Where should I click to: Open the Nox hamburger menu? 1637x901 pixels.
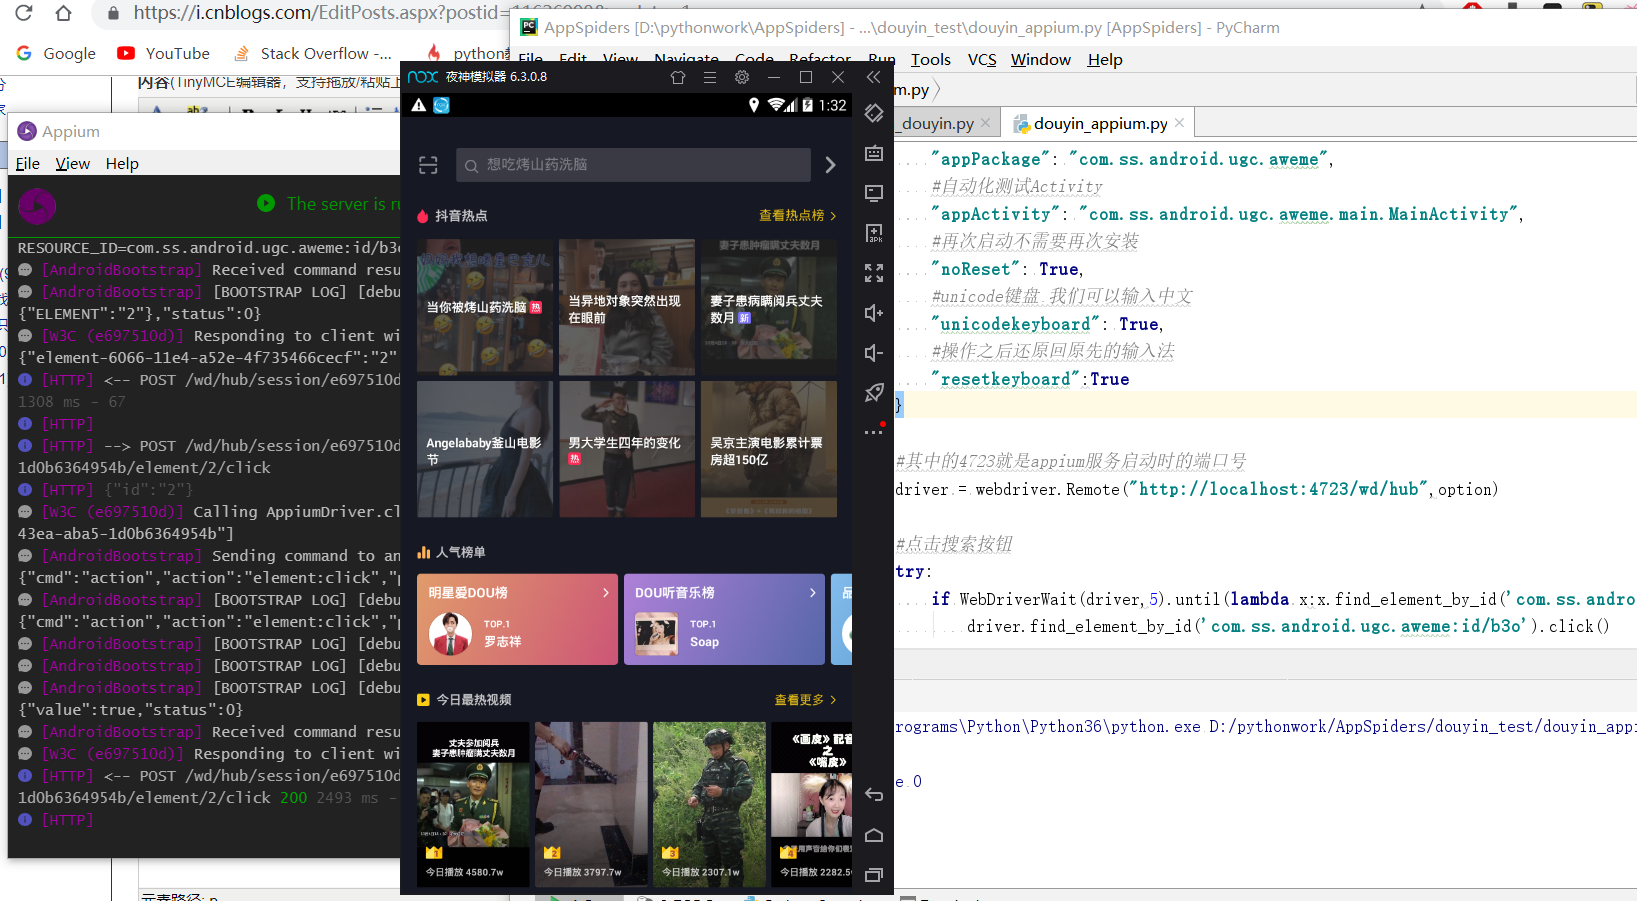[x=710, y=77]
